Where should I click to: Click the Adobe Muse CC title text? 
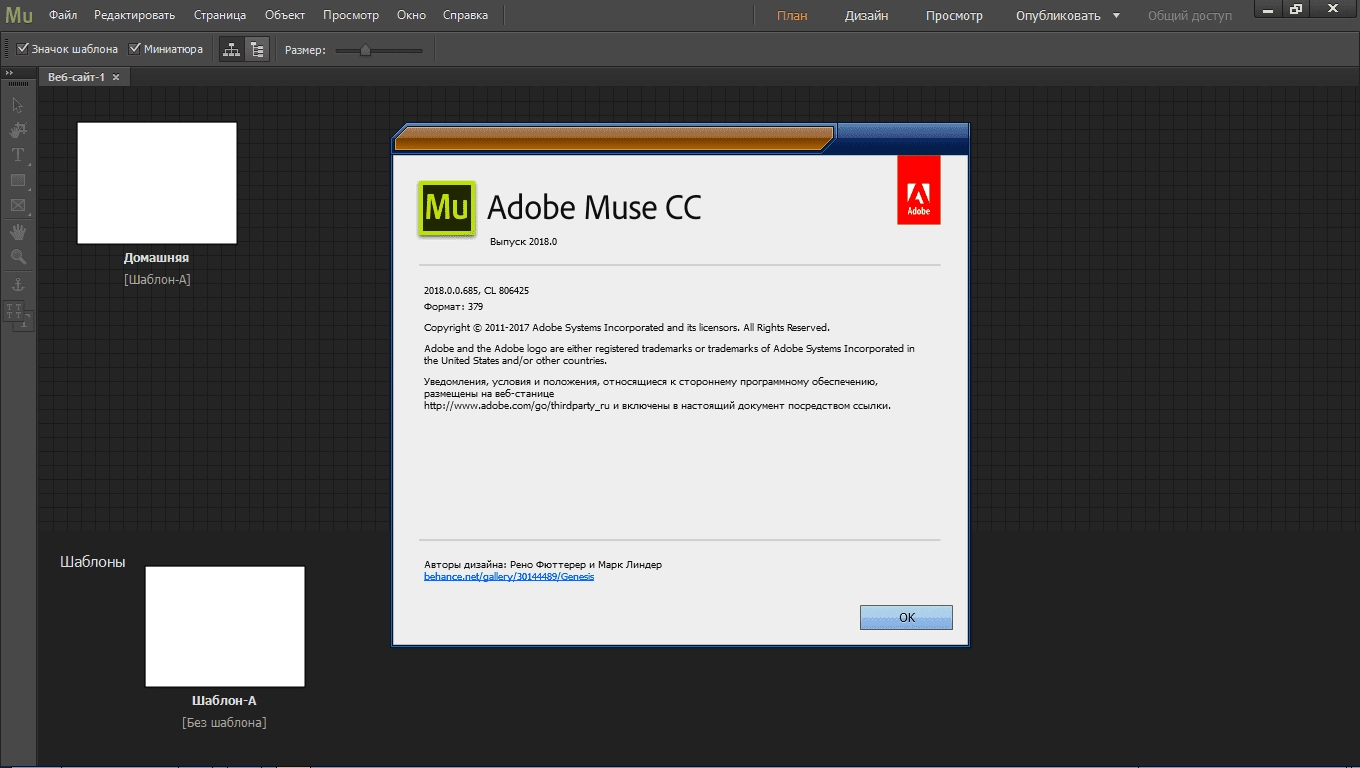point(594,208)
